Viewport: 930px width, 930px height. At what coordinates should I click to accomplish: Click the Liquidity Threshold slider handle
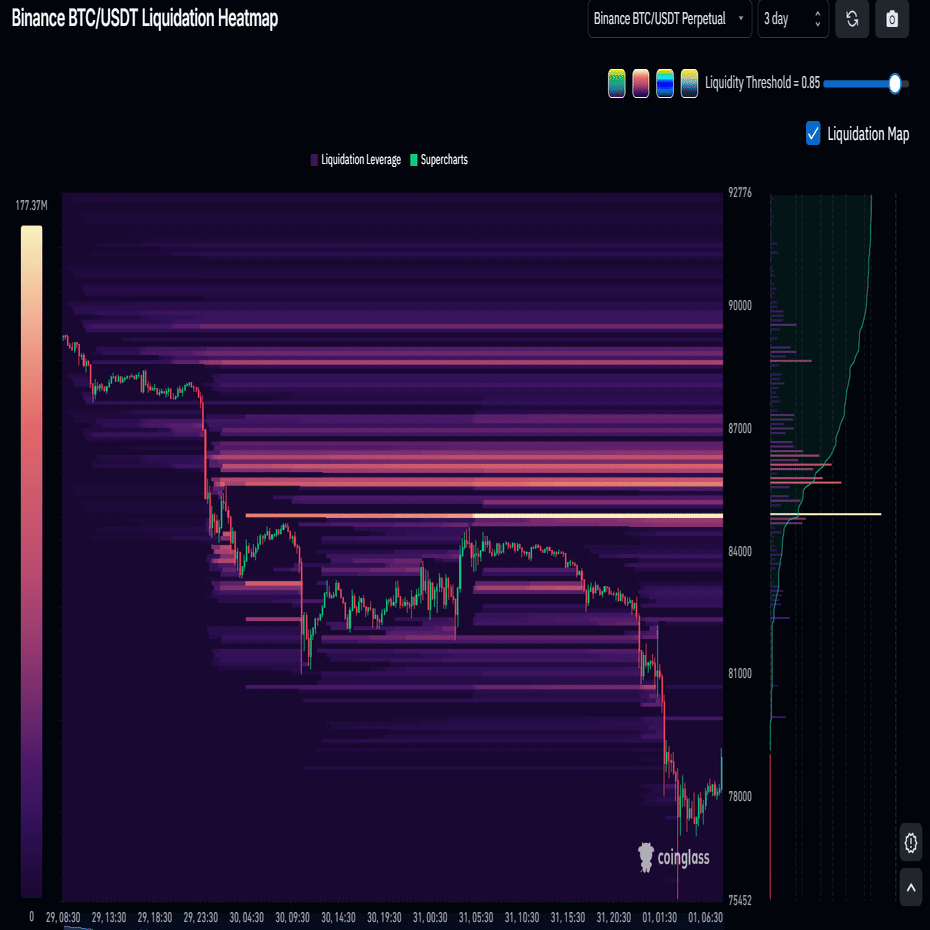coord(895,84)
